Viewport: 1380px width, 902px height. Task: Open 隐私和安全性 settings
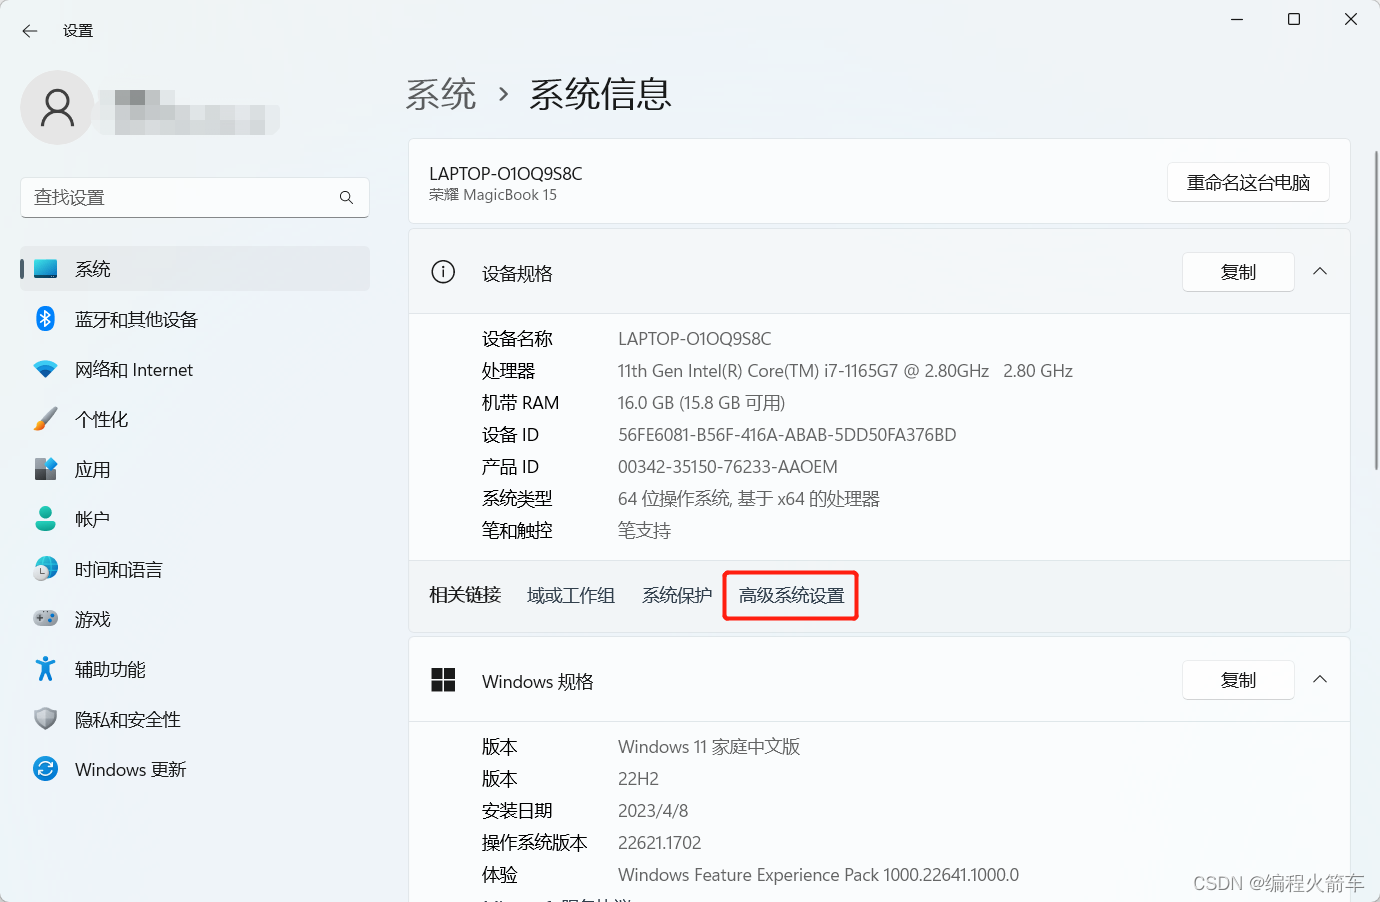tap(195, 719)
